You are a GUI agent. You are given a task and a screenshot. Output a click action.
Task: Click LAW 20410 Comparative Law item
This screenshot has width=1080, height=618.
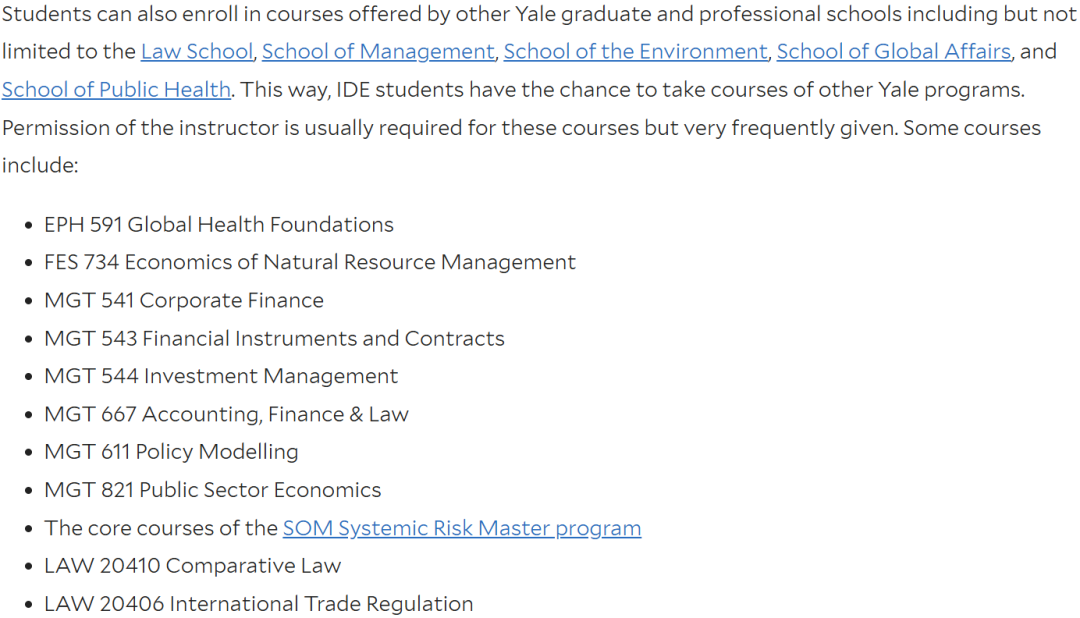pos(192,566)
